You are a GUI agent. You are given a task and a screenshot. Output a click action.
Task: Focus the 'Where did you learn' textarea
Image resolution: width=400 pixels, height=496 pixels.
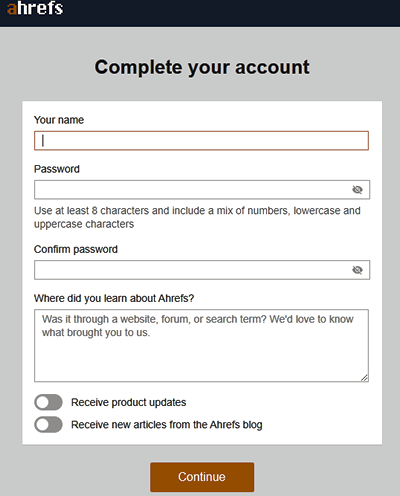tap(201, 346)
